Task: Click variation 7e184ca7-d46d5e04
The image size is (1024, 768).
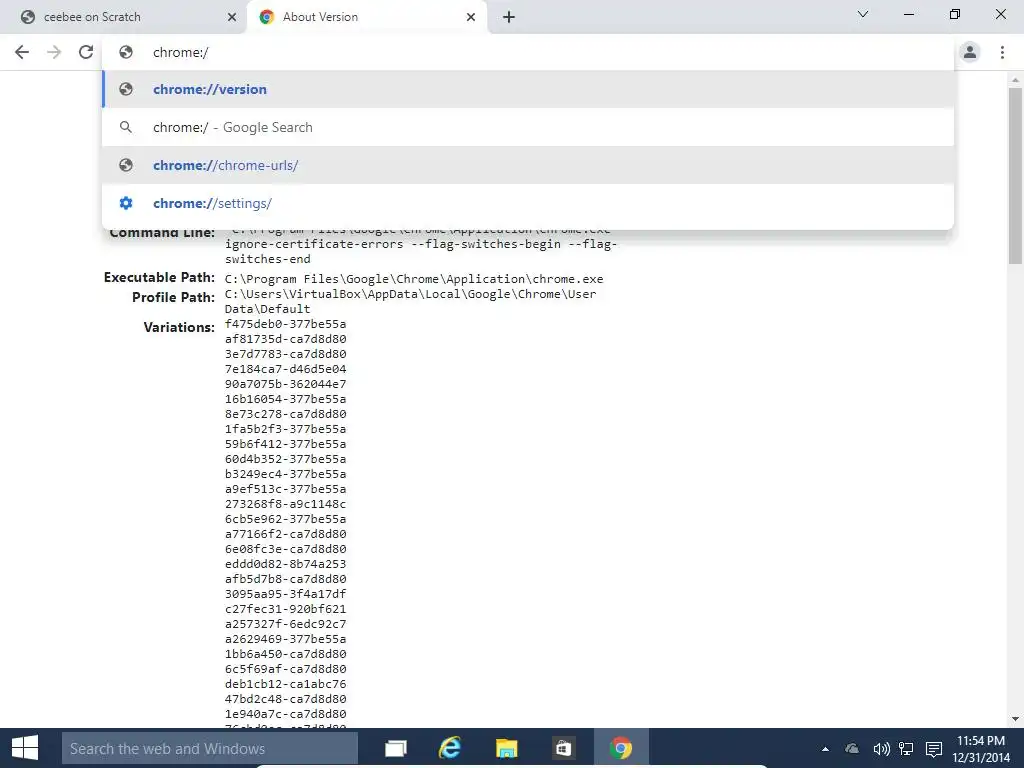Action: pos(285,369)
